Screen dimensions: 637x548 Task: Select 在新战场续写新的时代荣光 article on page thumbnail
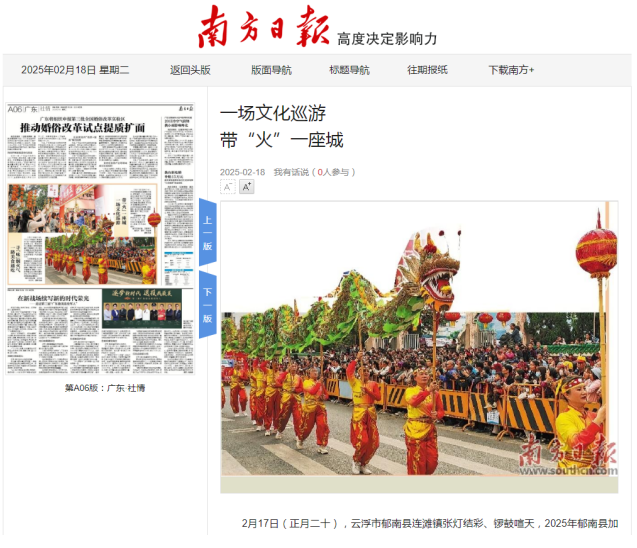point(53,298)
